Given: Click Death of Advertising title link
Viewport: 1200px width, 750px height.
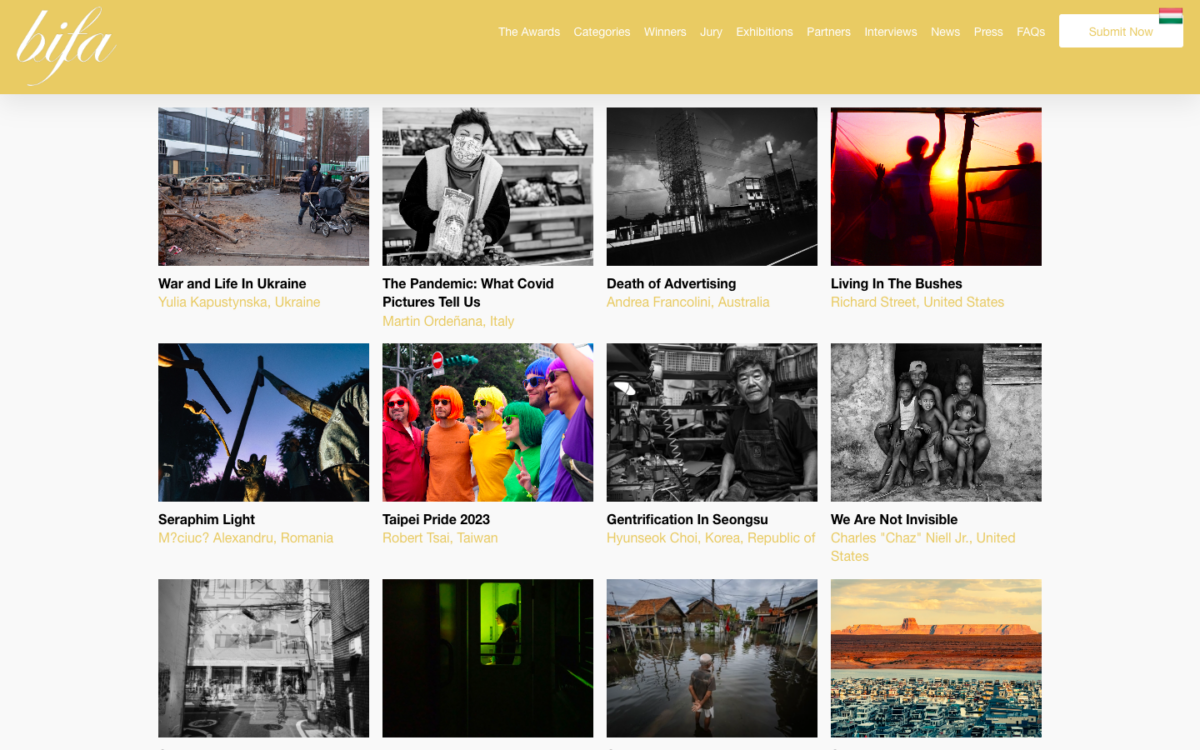Looking at the screenshot, I should [x=671, y=284].
